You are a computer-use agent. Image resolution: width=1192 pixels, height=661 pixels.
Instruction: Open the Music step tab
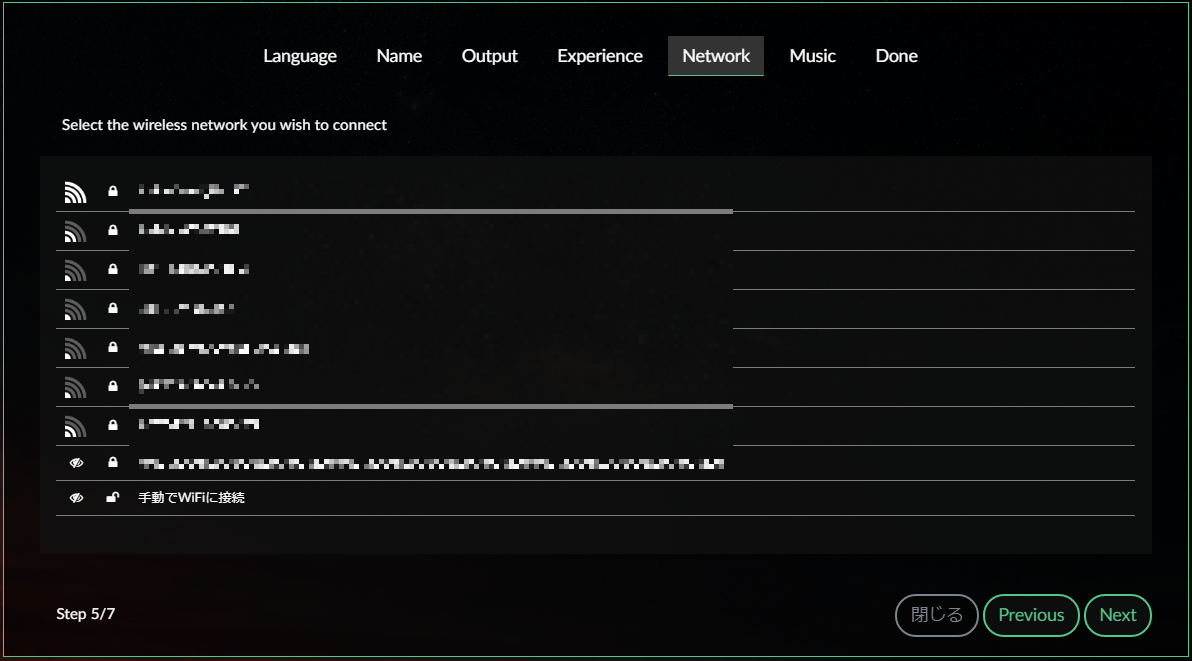pyautogui.click(x=813, y=56)
